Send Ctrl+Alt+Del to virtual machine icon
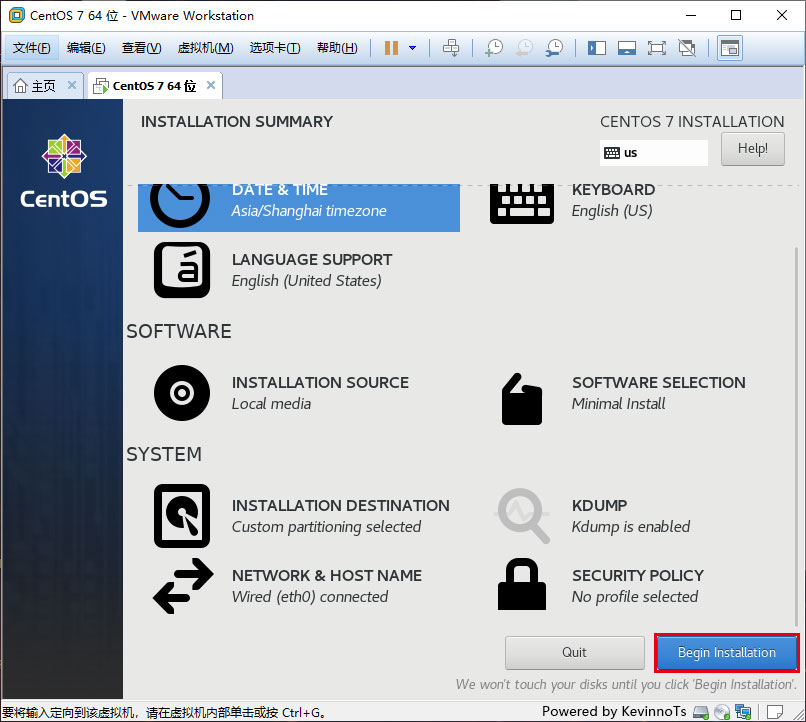This screenshot has height=722, width=806. [x=451, y=48]
